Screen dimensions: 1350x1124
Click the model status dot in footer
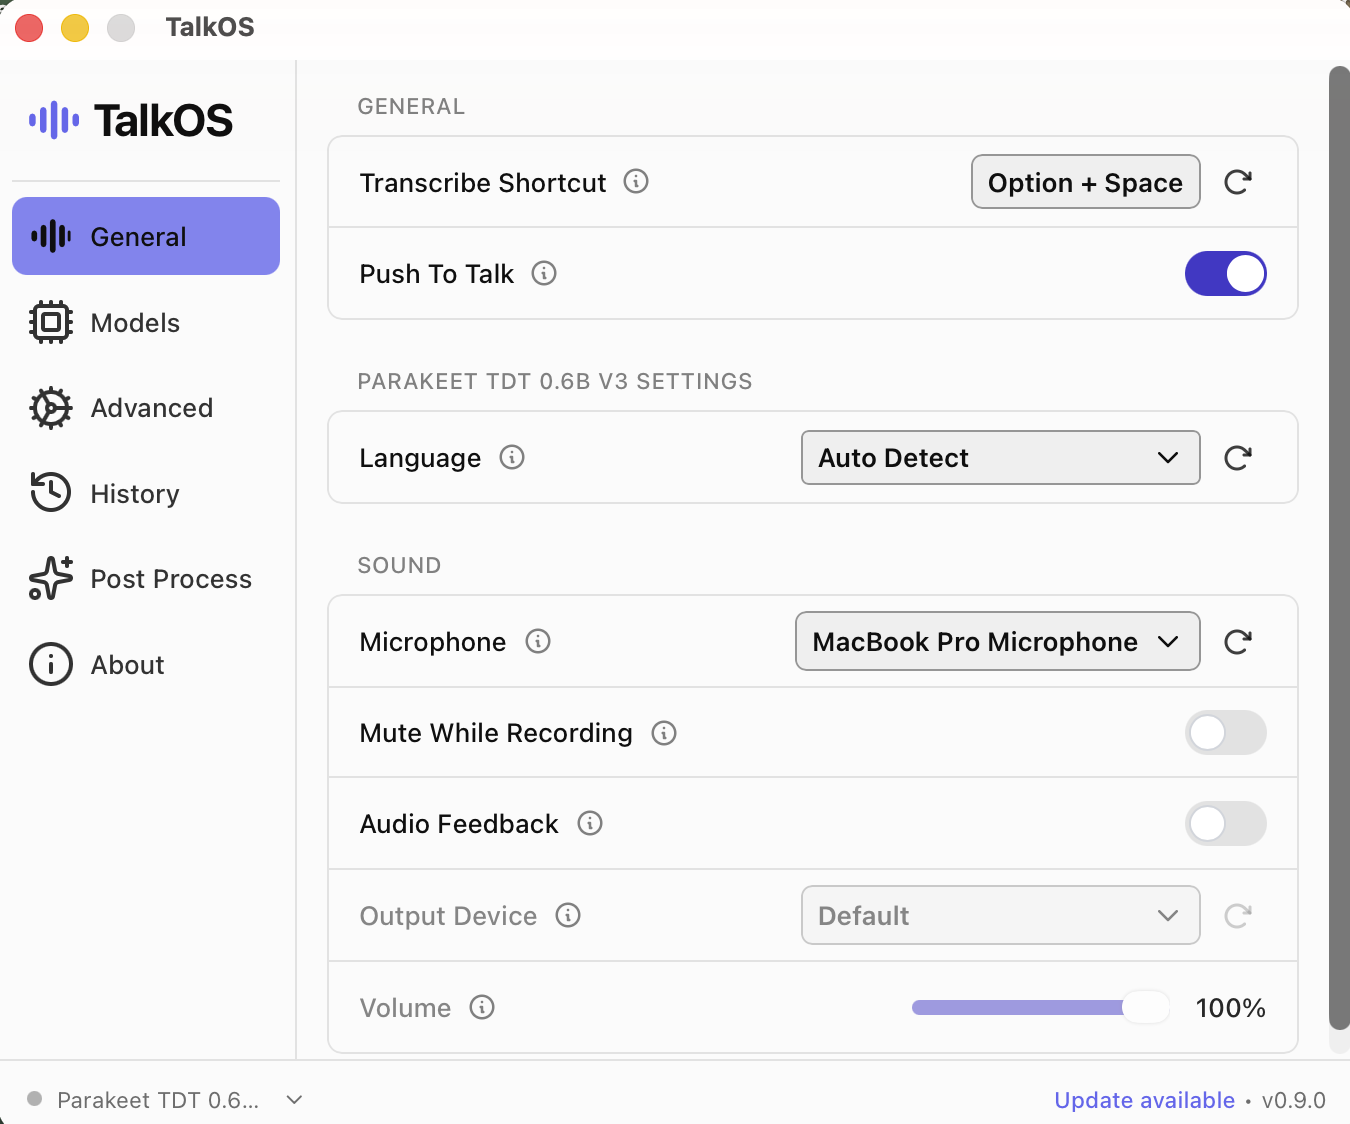(x=35, y=1099)
